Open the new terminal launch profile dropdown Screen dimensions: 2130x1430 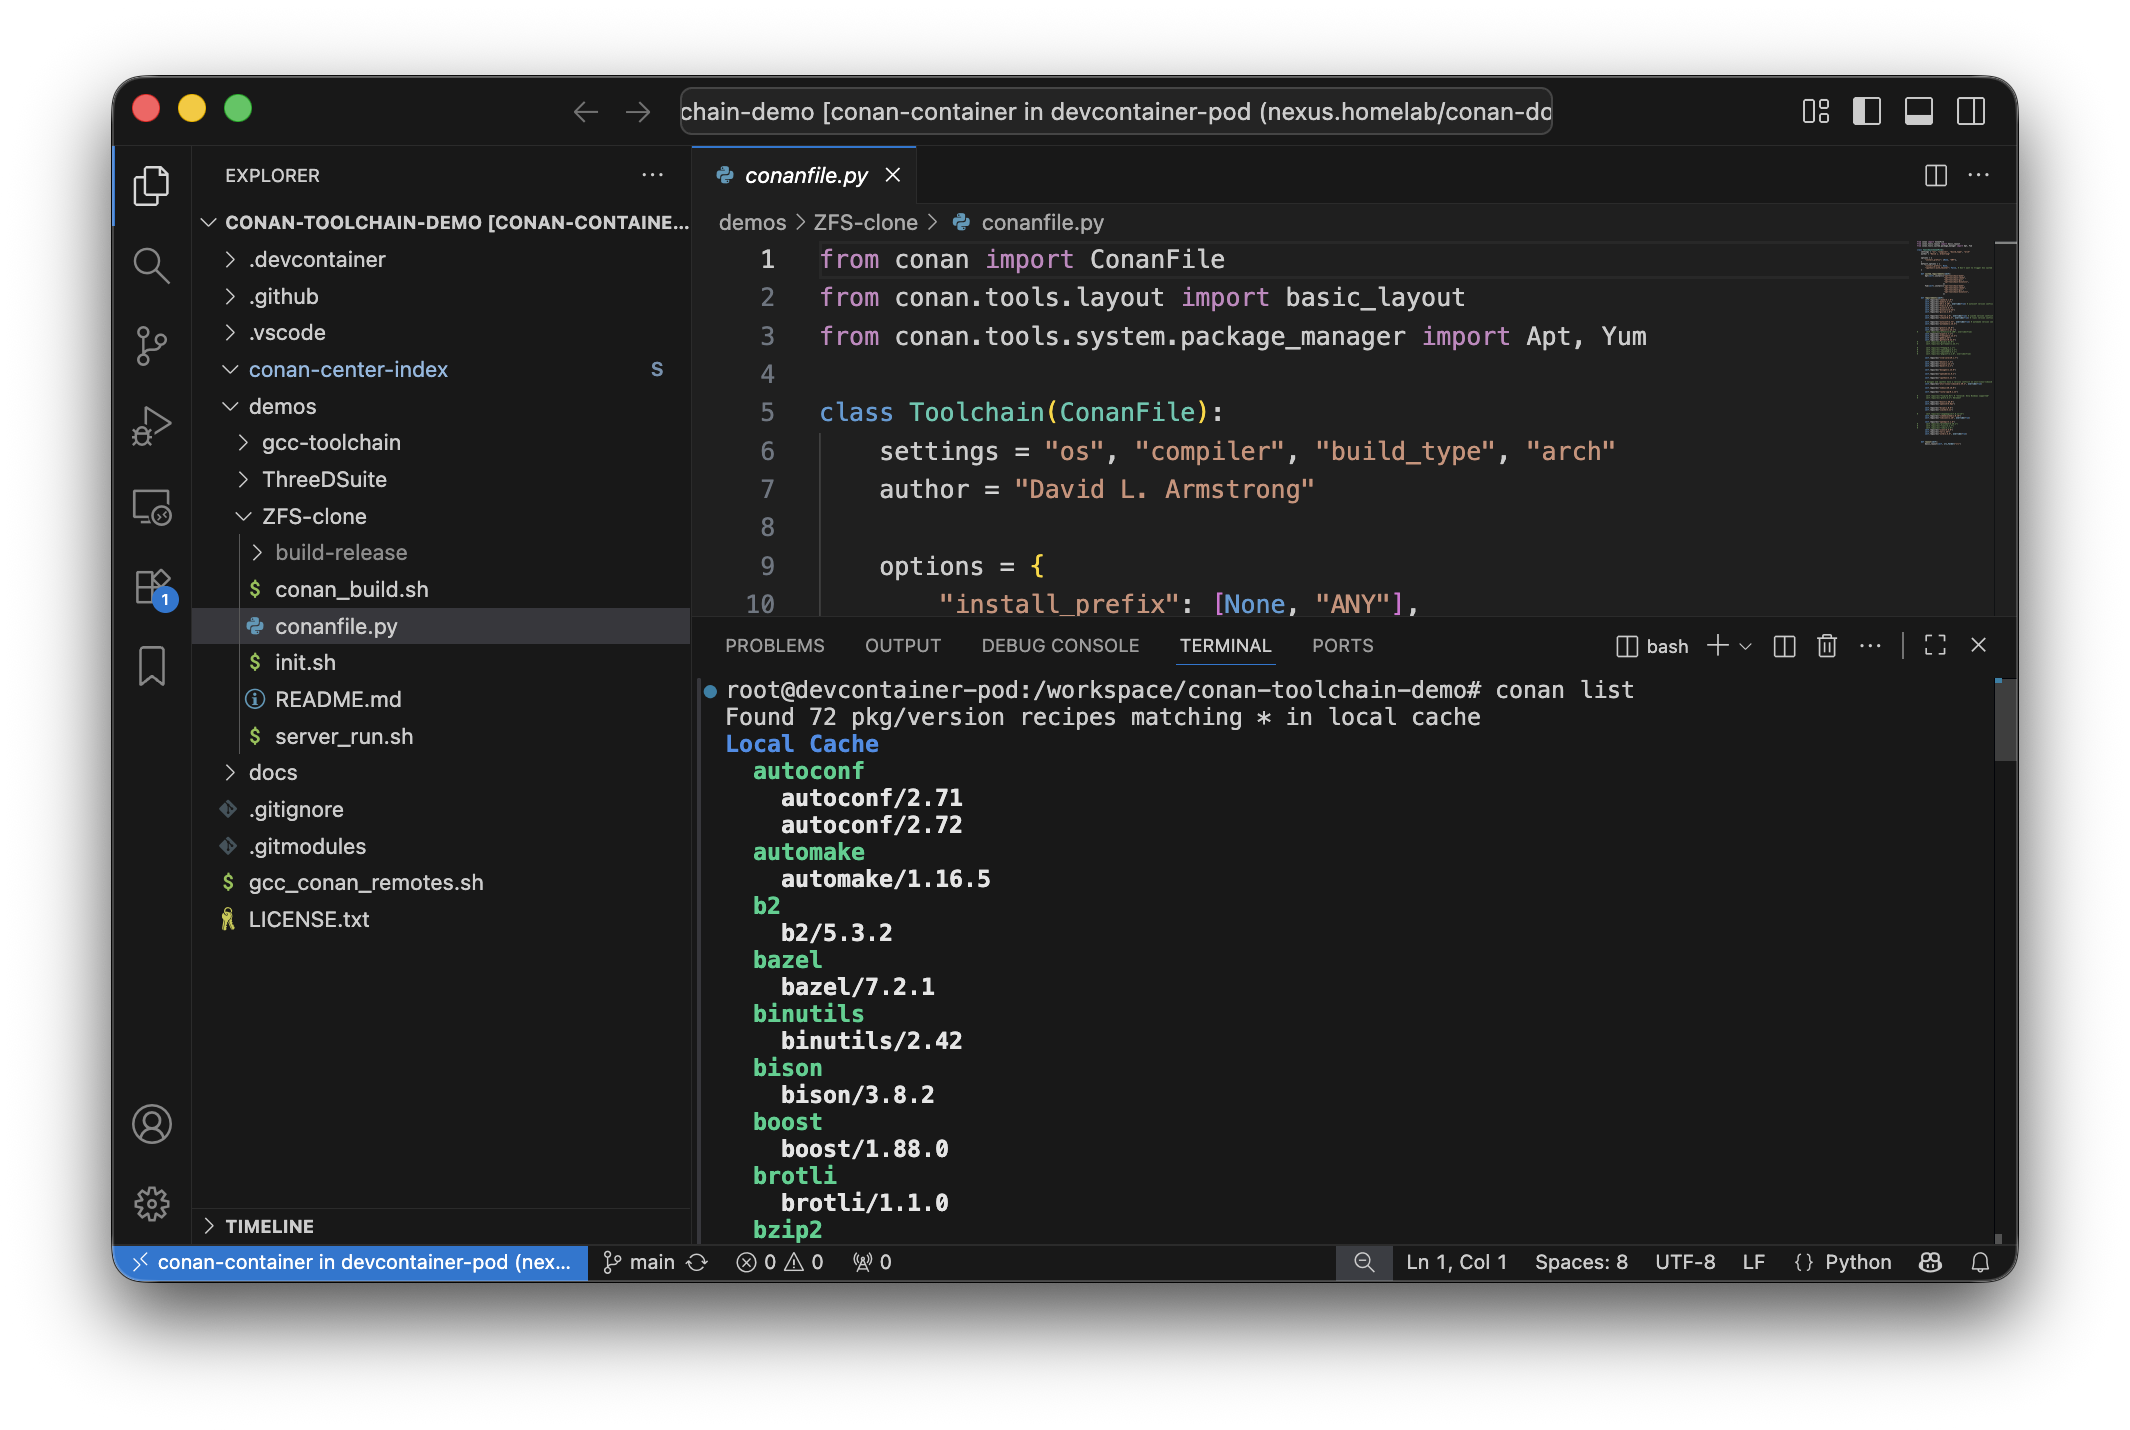pos(1746,646)
